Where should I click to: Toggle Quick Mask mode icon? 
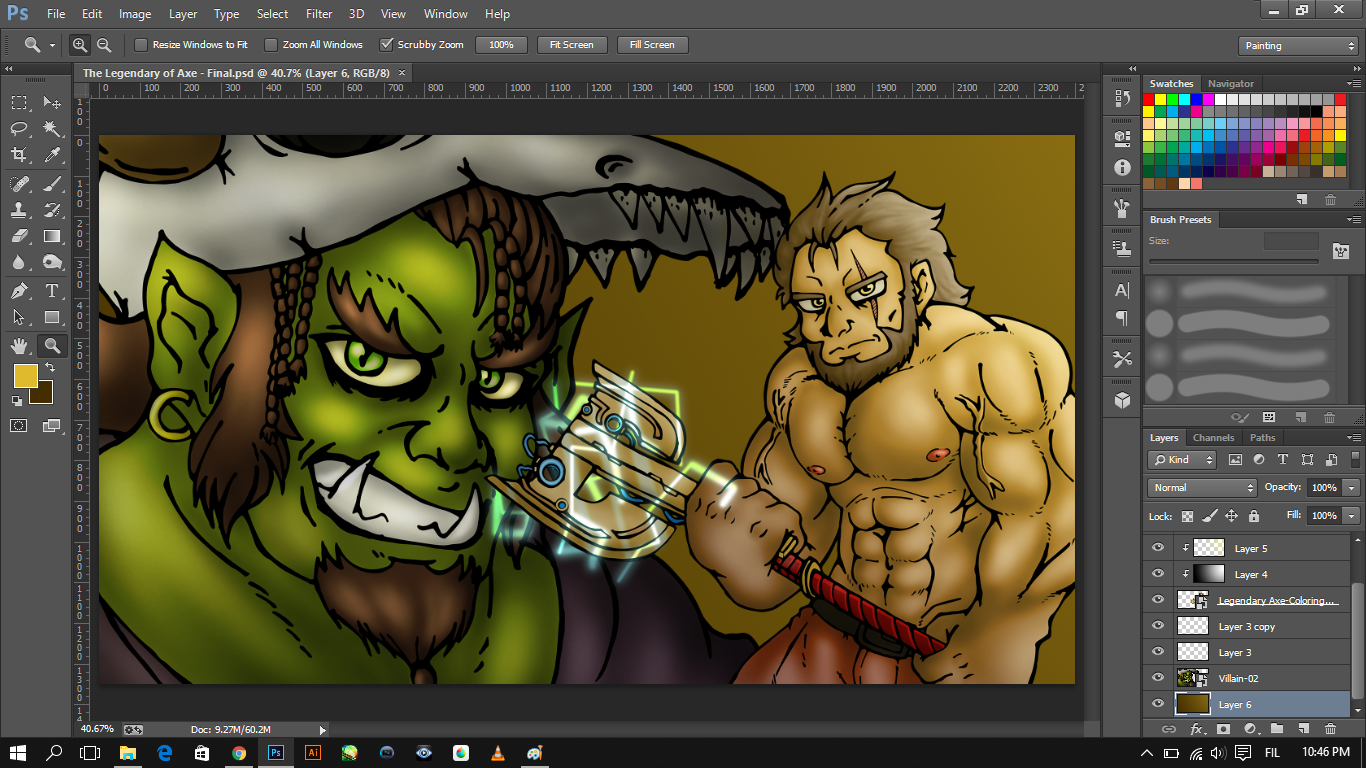[x=19, y=425]
